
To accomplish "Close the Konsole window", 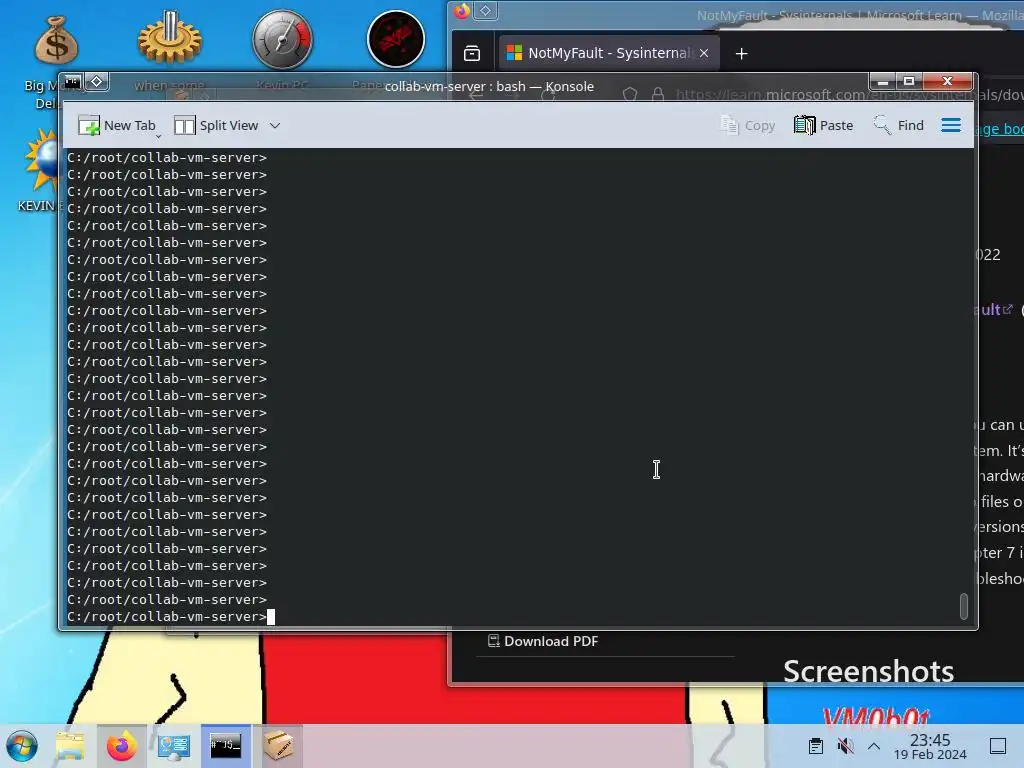I will [x=947, y=82].
